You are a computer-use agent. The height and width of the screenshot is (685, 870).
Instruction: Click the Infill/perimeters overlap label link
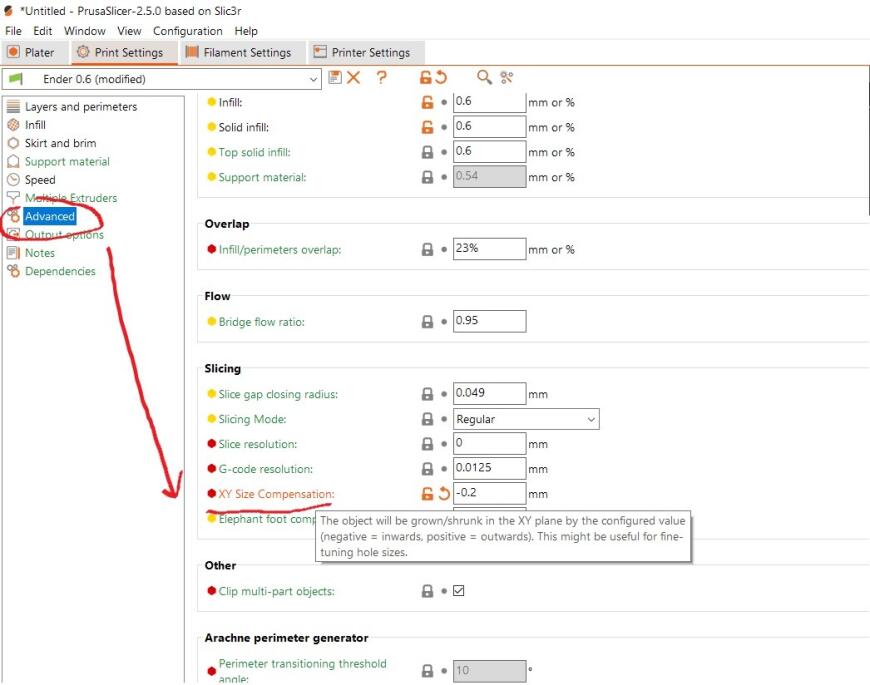click(x=280, y=250)
